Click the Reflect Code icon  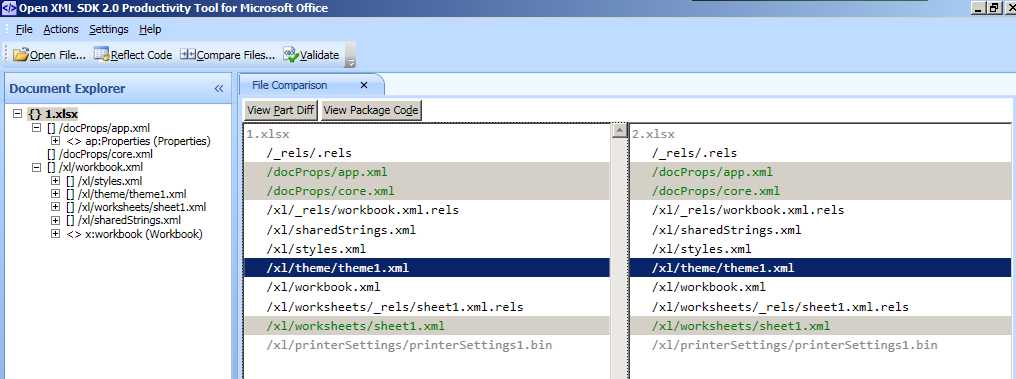tap(102, 54)
